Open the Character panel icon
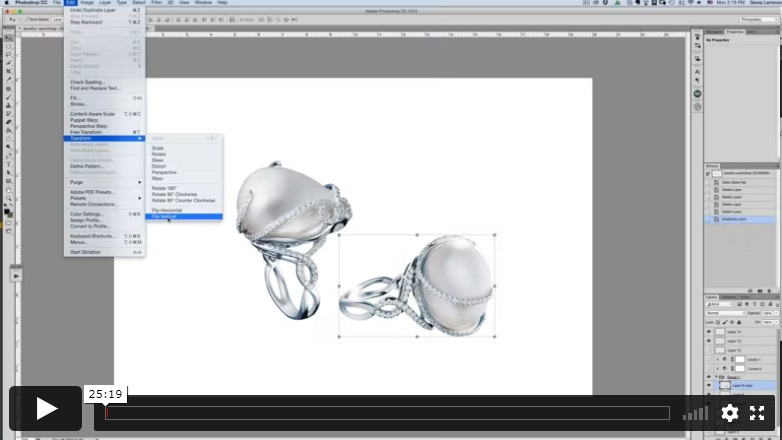782x440 pixels. pyautogui.click(x=697, y=72)
